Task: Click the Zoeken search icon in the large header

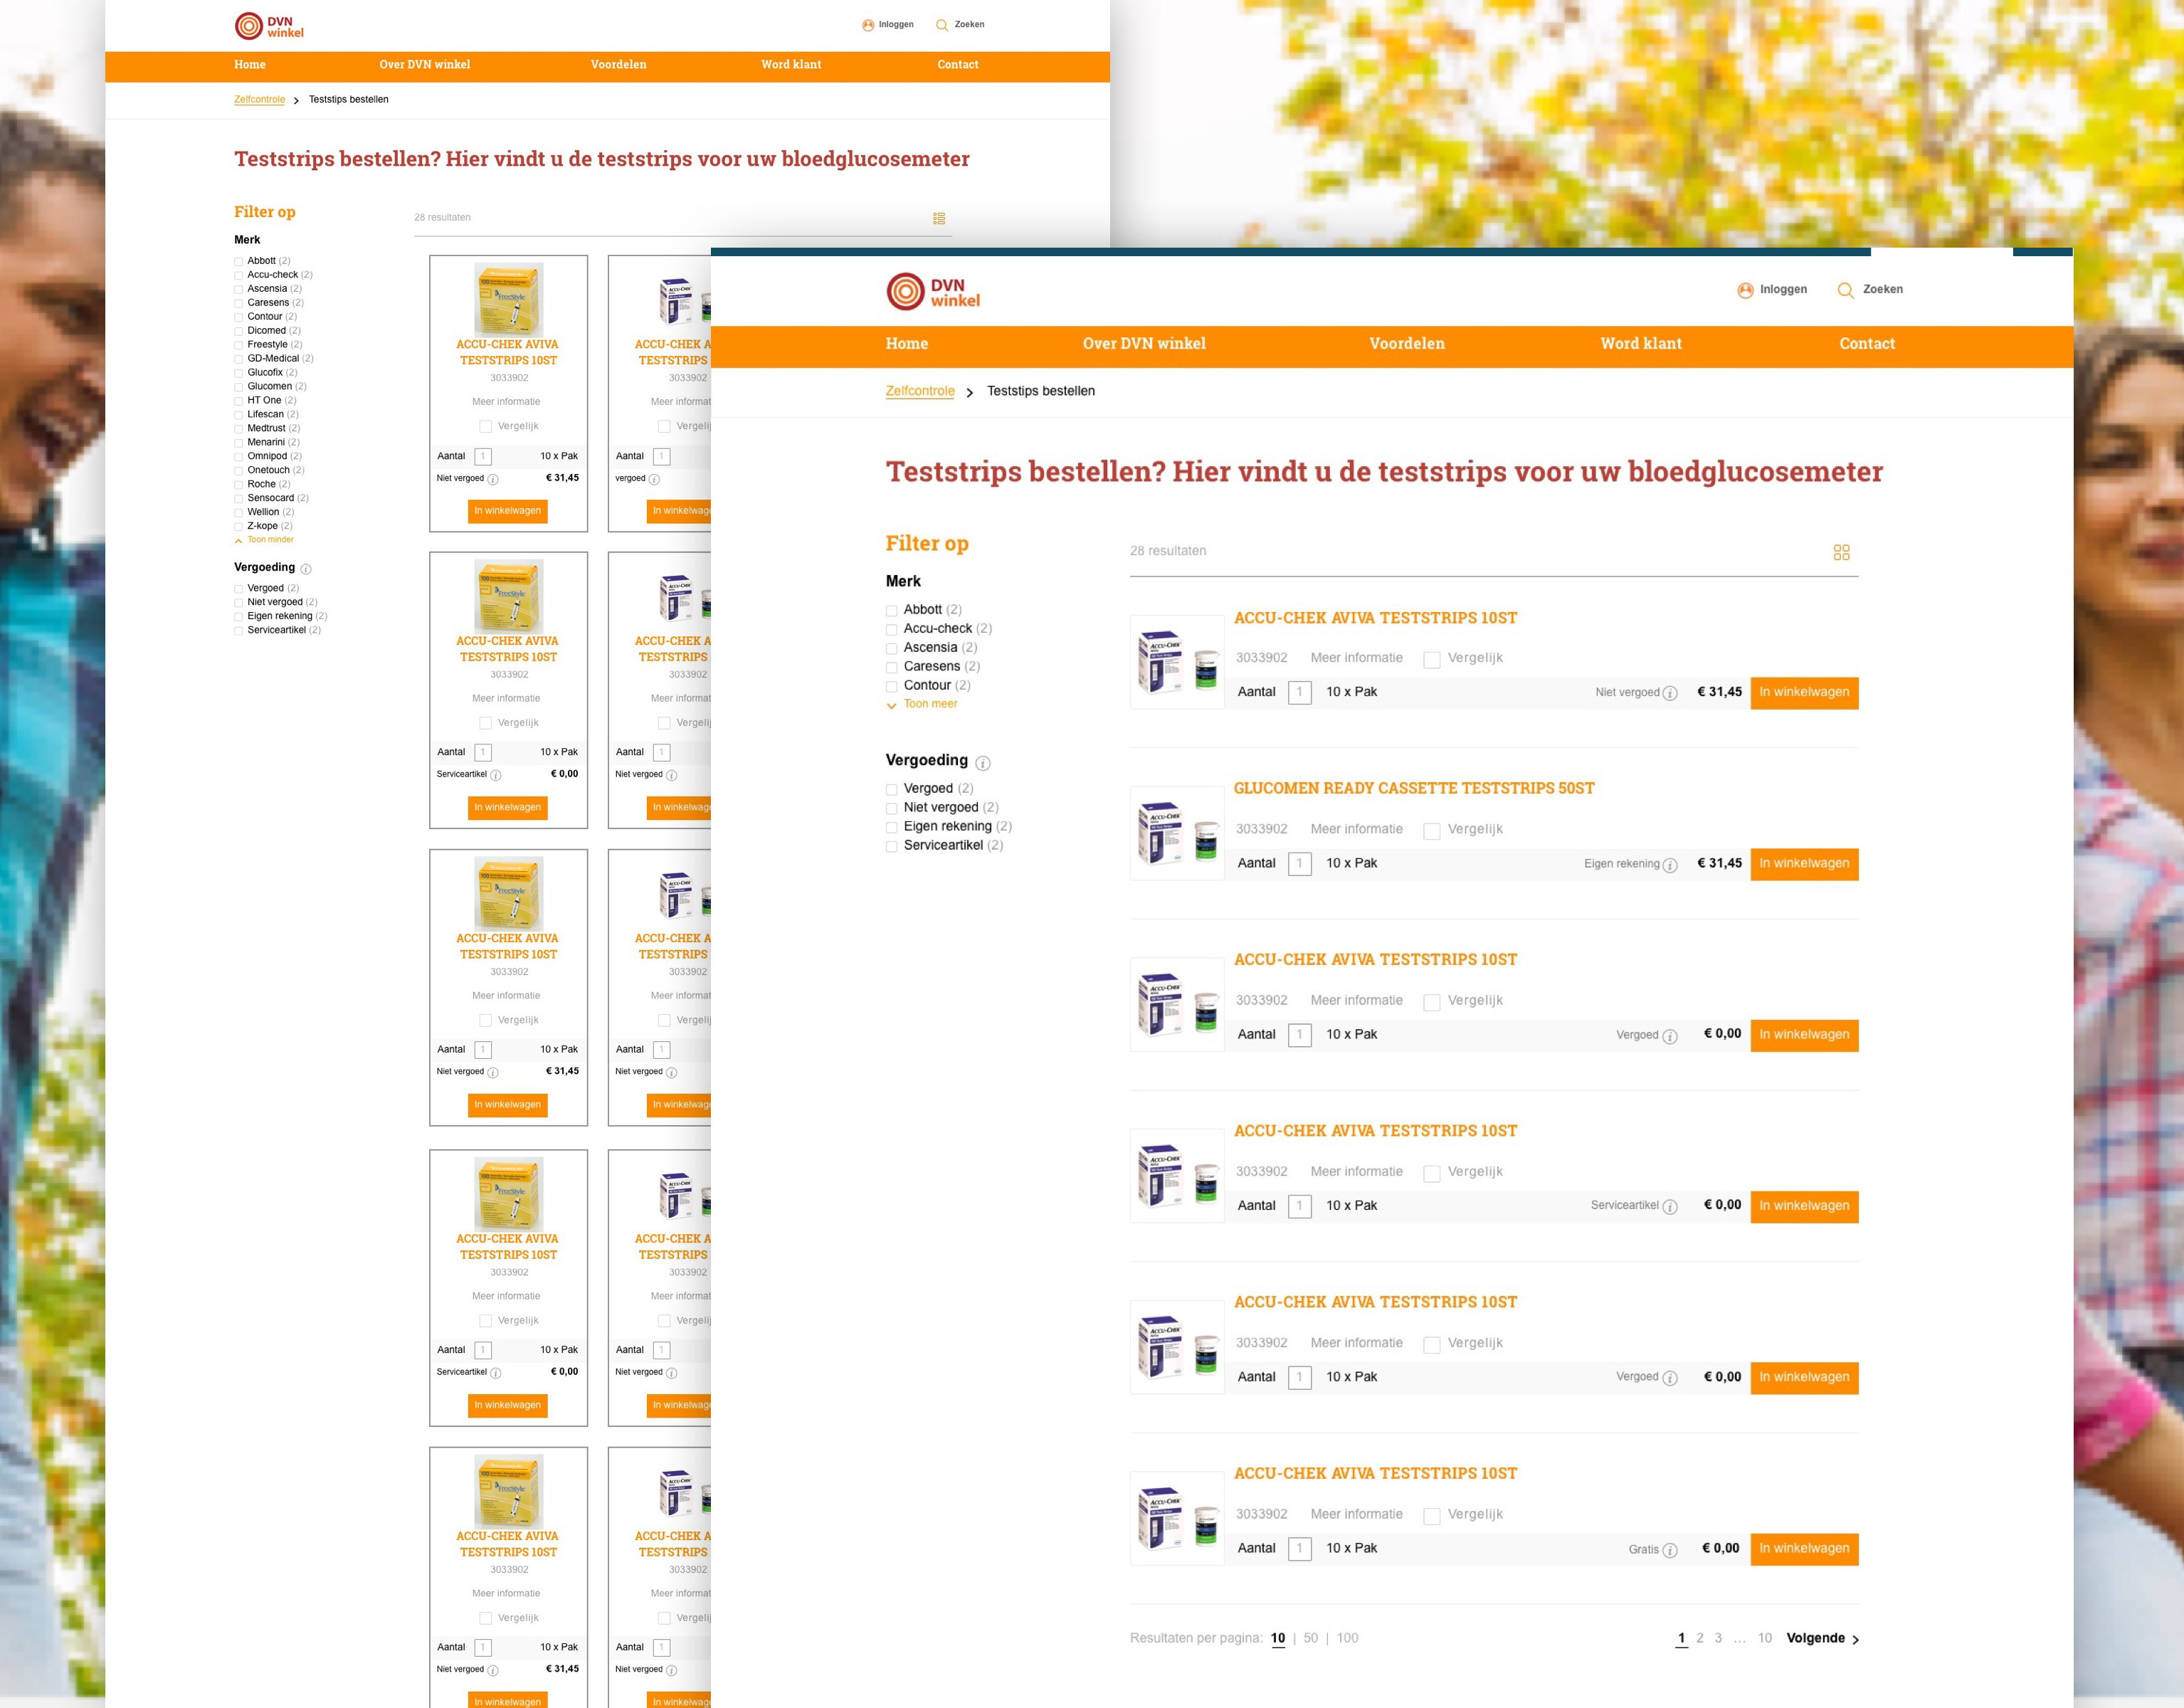Action: (1845, 290)
